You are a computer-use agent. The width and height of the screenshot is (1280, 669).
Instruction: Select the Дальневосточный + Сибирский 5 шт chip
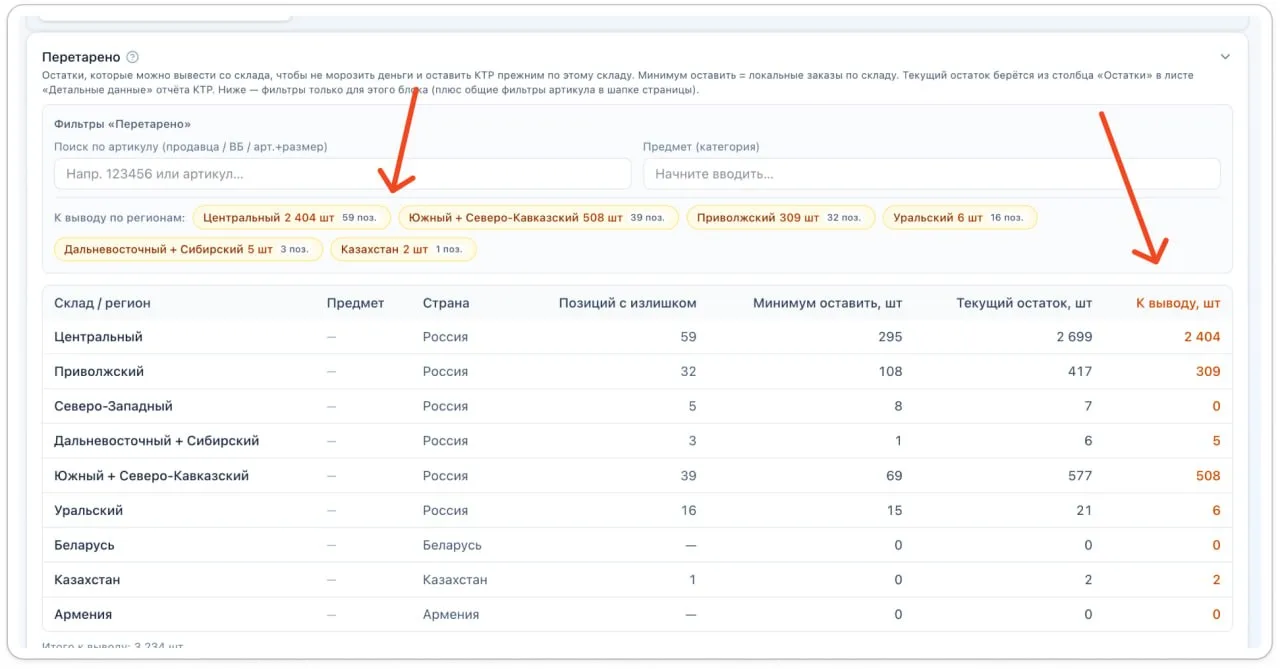click(188, 249)
